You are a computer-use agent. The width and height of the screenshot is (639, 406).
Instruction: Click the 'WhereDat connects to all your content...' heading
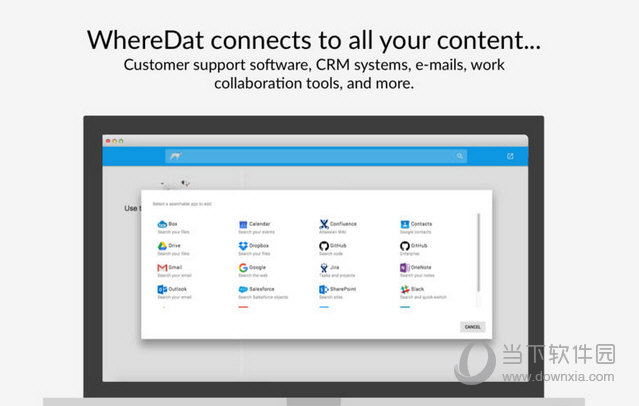pos(314,40)
